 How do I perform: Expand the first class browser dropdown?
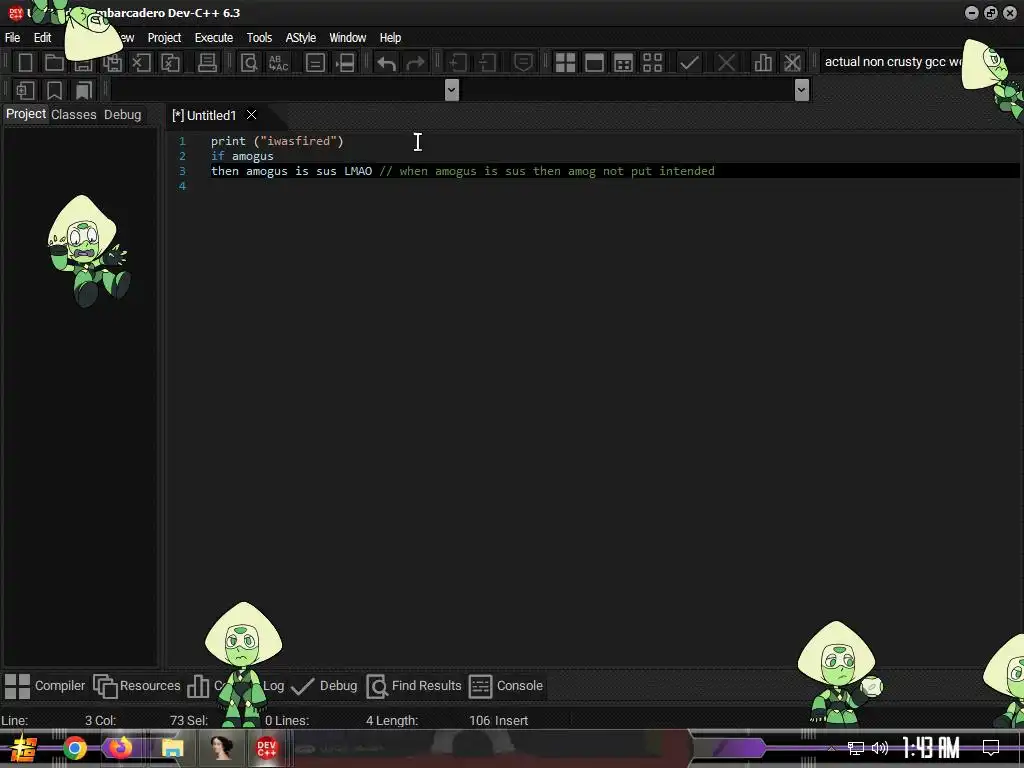pos(451,89)
